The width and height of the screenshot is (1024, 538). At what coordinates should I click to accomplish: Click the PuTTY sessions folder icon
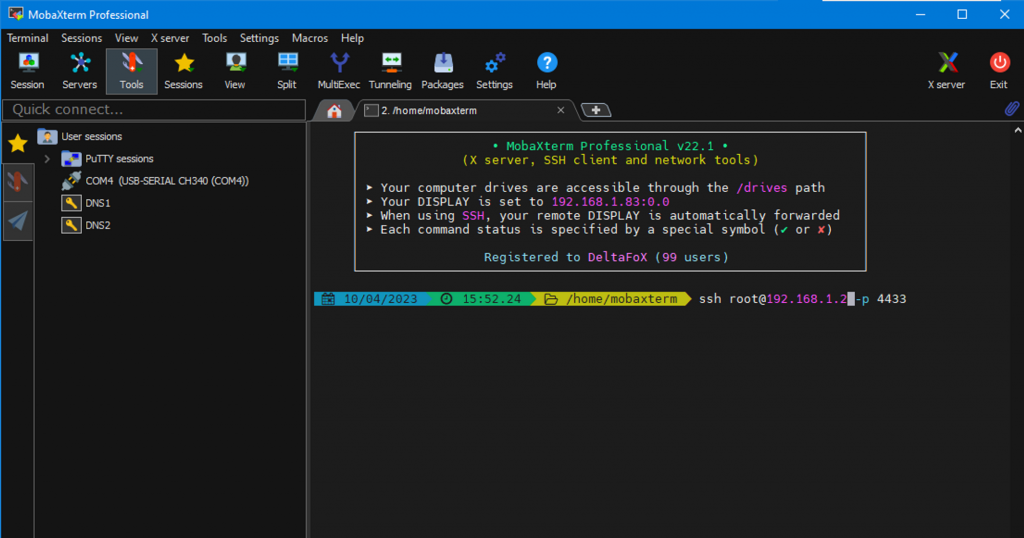[71, 159]
